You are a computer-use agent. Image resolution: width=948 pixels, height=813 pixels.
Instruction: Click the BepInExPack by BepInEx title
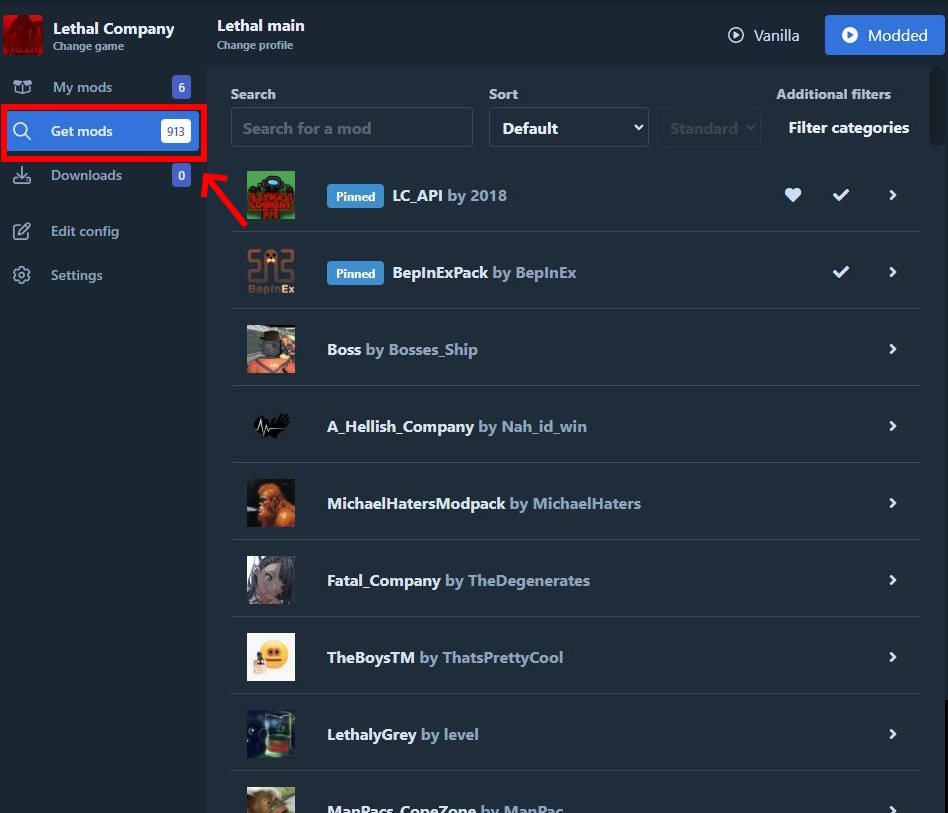click(x=484, y=273)
